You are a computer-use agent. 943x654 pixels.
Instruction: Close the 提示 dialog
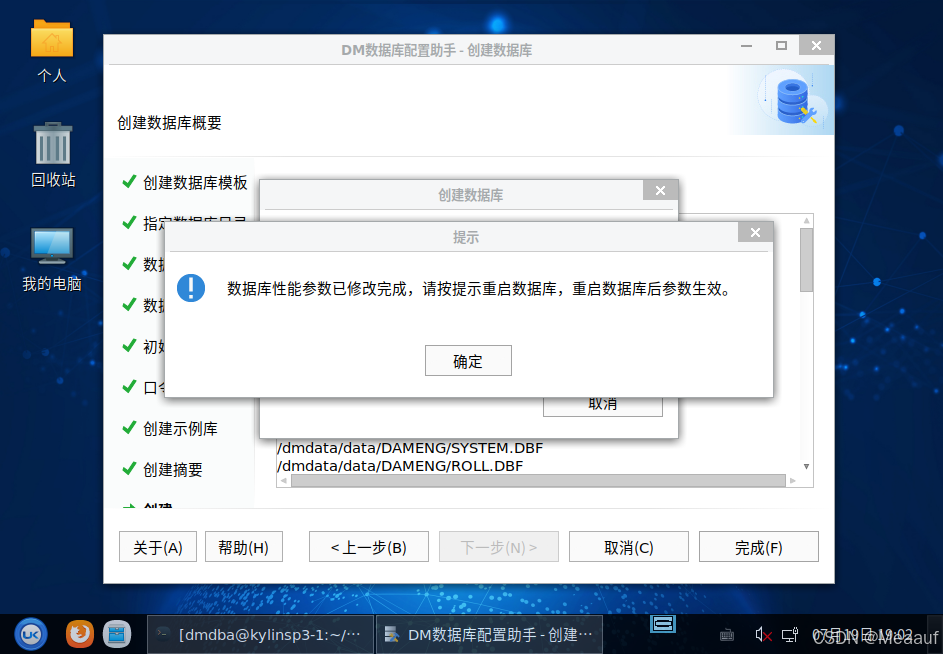pos(755,232)
